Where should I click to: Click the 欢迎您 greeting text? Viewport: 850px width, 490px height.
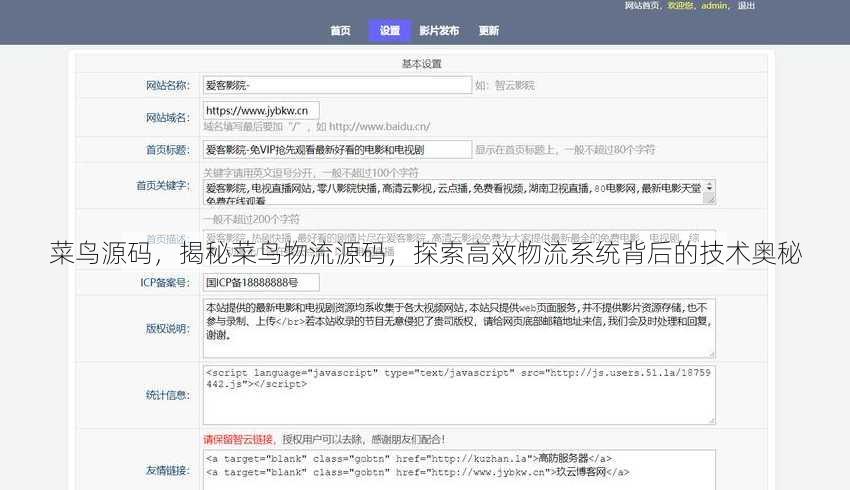coord(681,5)
